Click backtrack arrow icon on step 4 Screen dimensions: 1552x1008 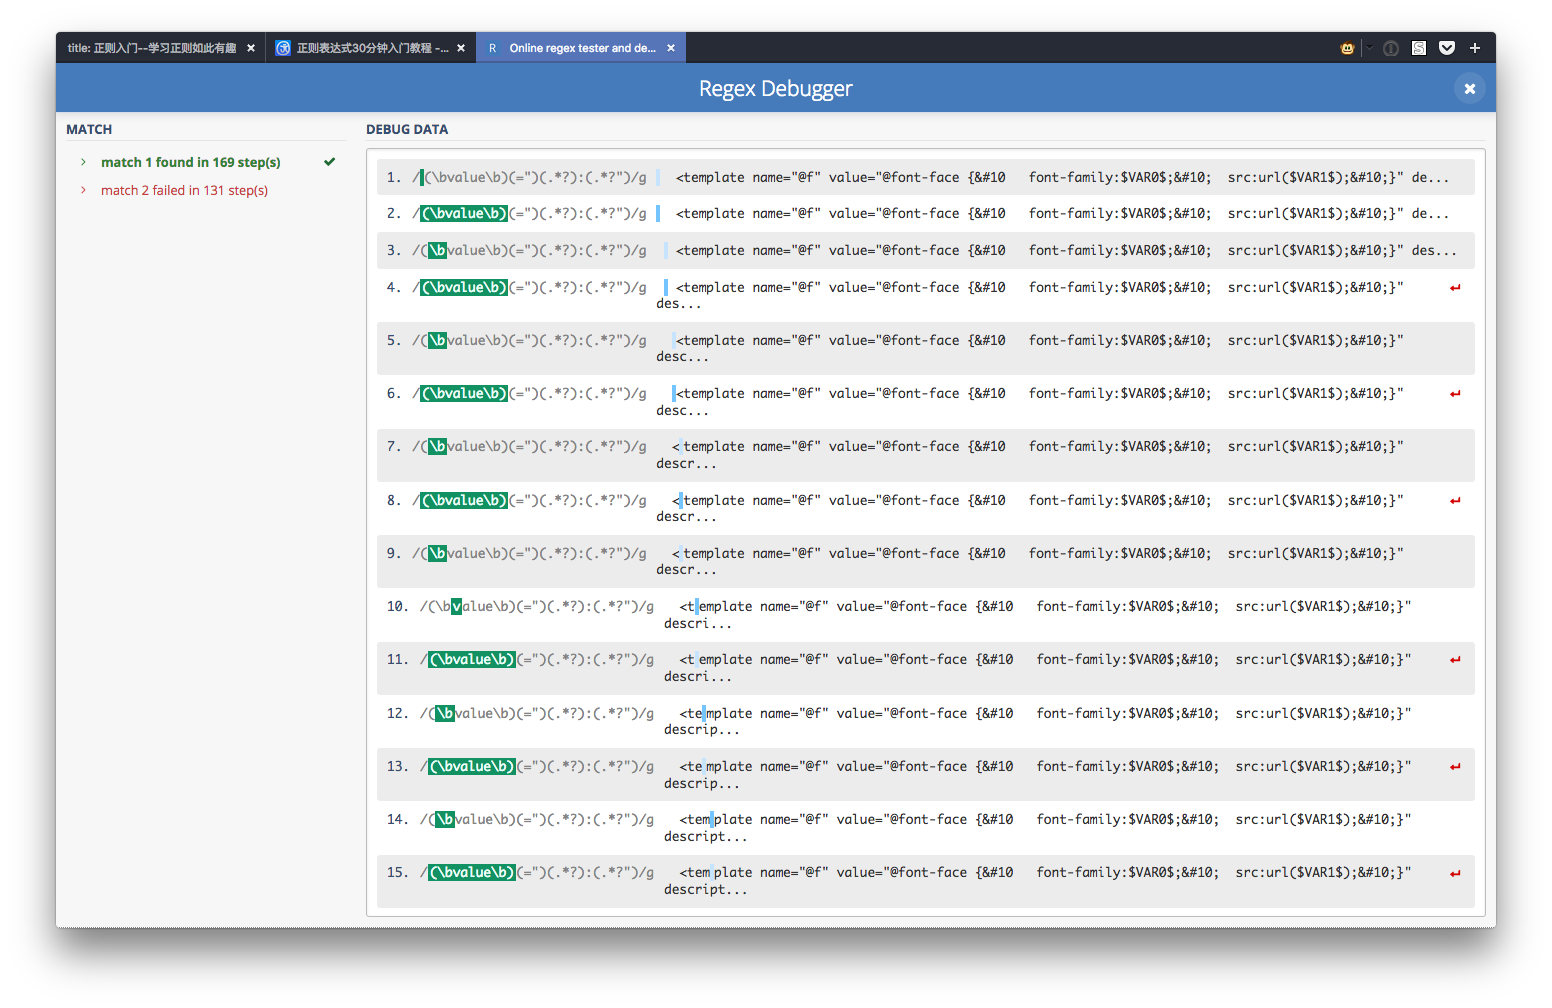click(x=1455, y=288)
